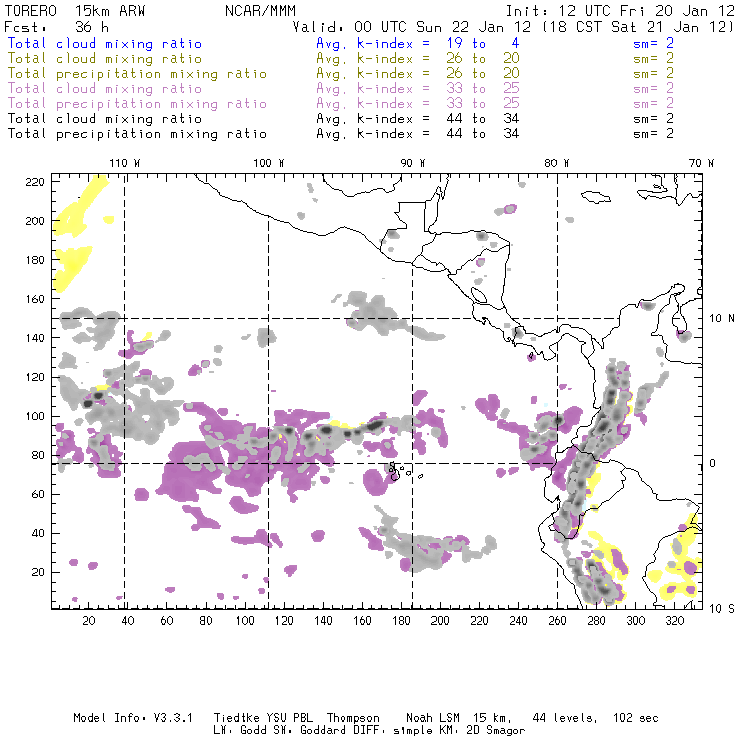
Task: Select black 'Total precipitation mixing ratio' legend entry
Action: click(x=137, y=134)
